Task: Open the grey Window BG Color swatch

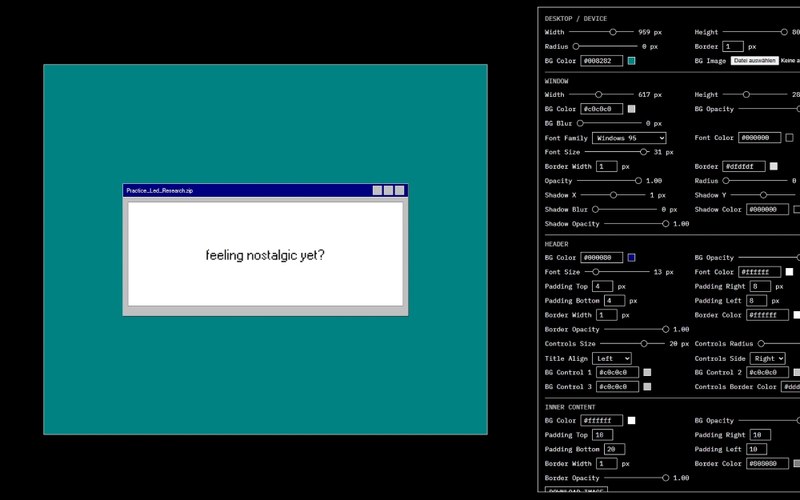Action: click(x=631, y=109)
